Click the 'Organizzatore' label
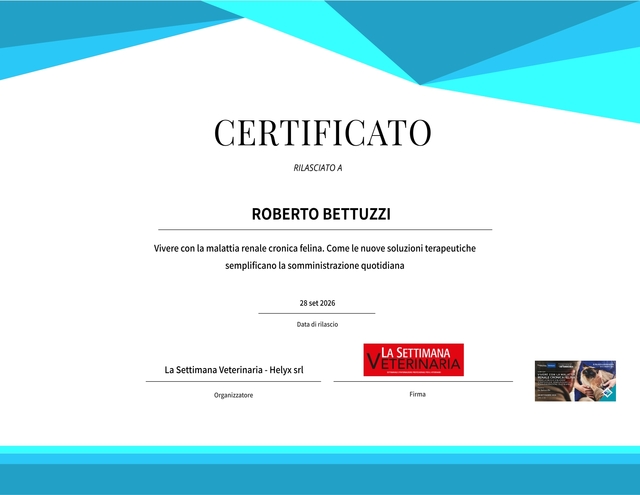The image size is (640, 495). point(233,395)
